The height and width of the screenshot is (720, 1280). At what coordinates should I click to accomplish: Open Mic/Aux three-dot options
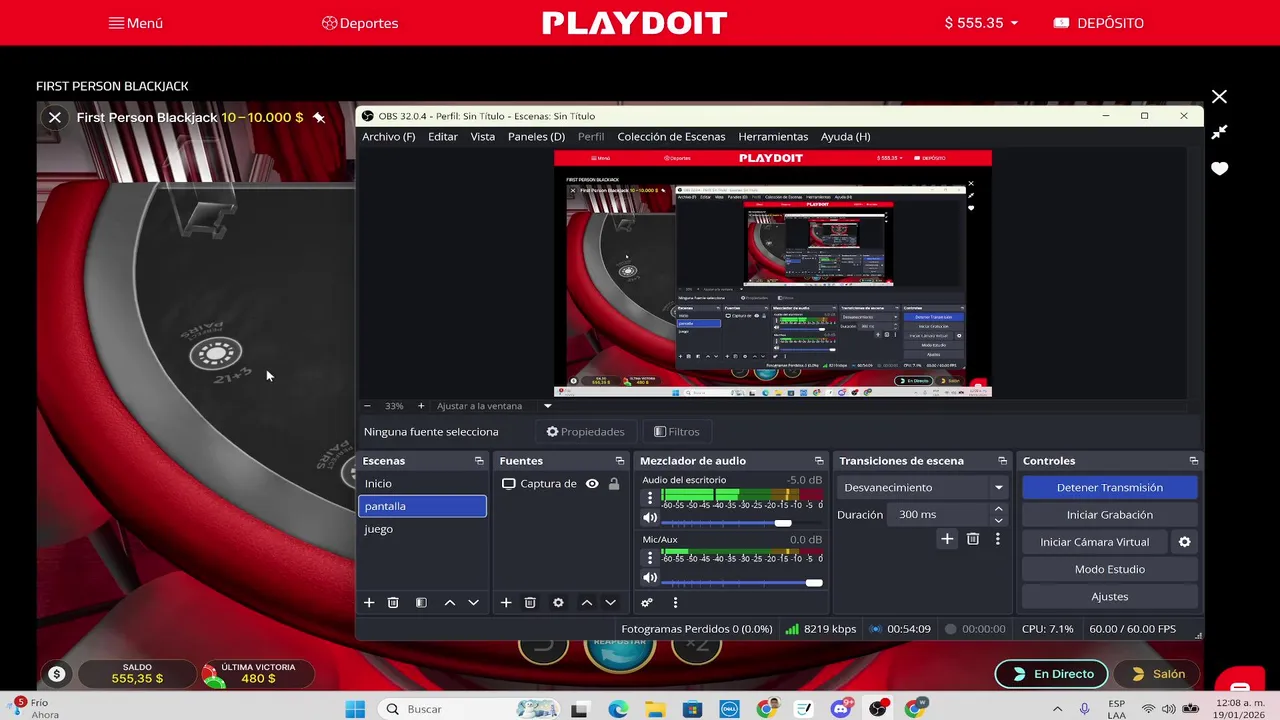tap(650, 557)
